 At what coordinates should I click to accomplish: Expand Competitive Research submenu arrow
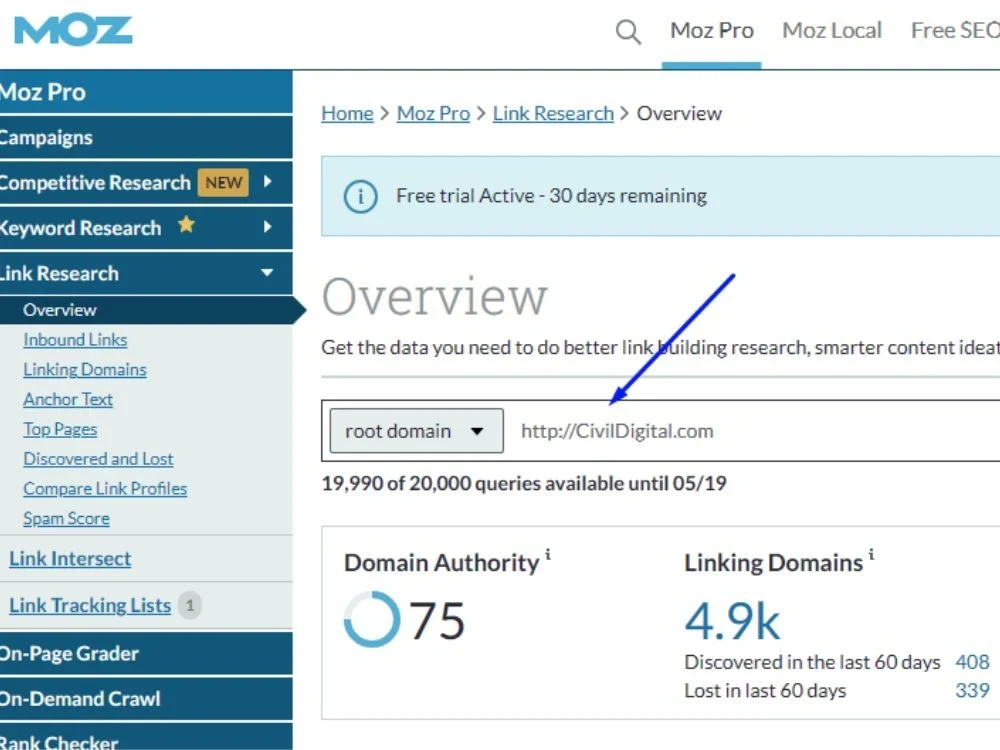(x=267, y=182)
